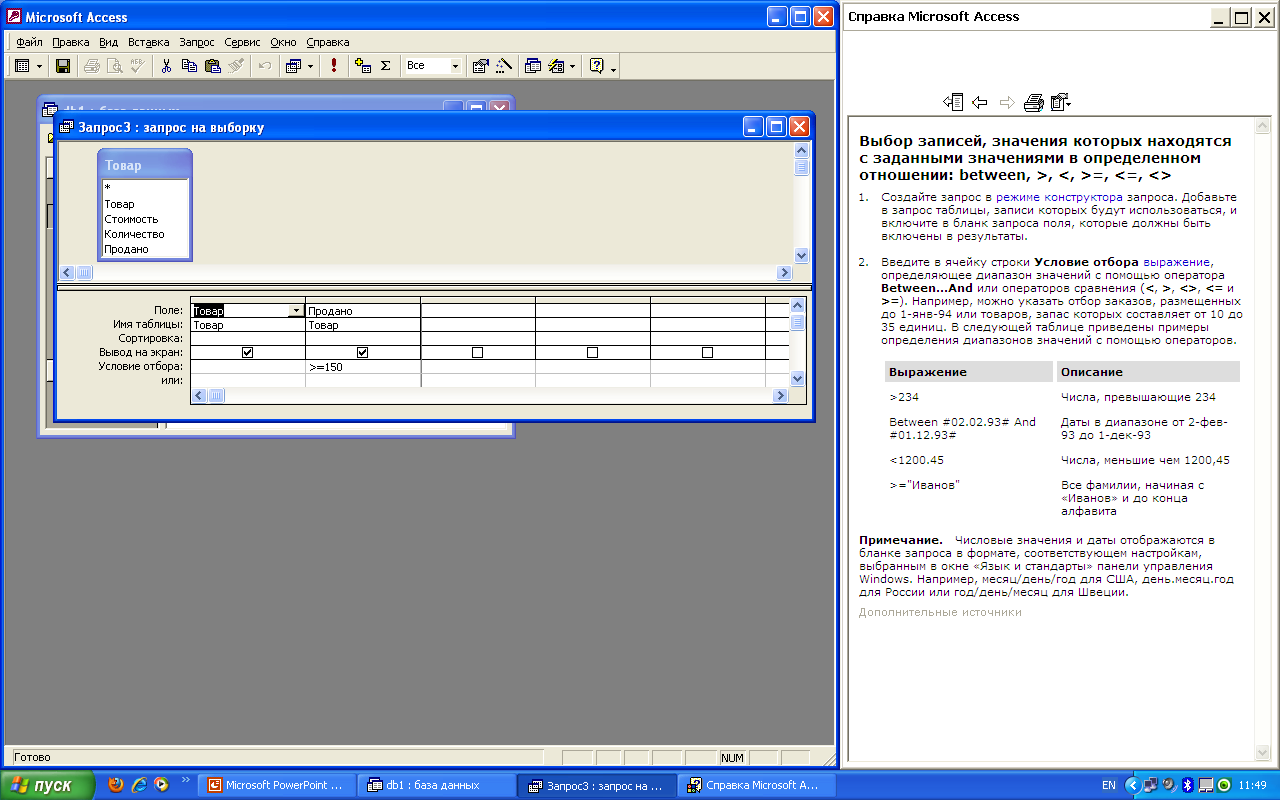Toggle Totals with the sigma icon
1280x800 pixels.
(385, 66)
